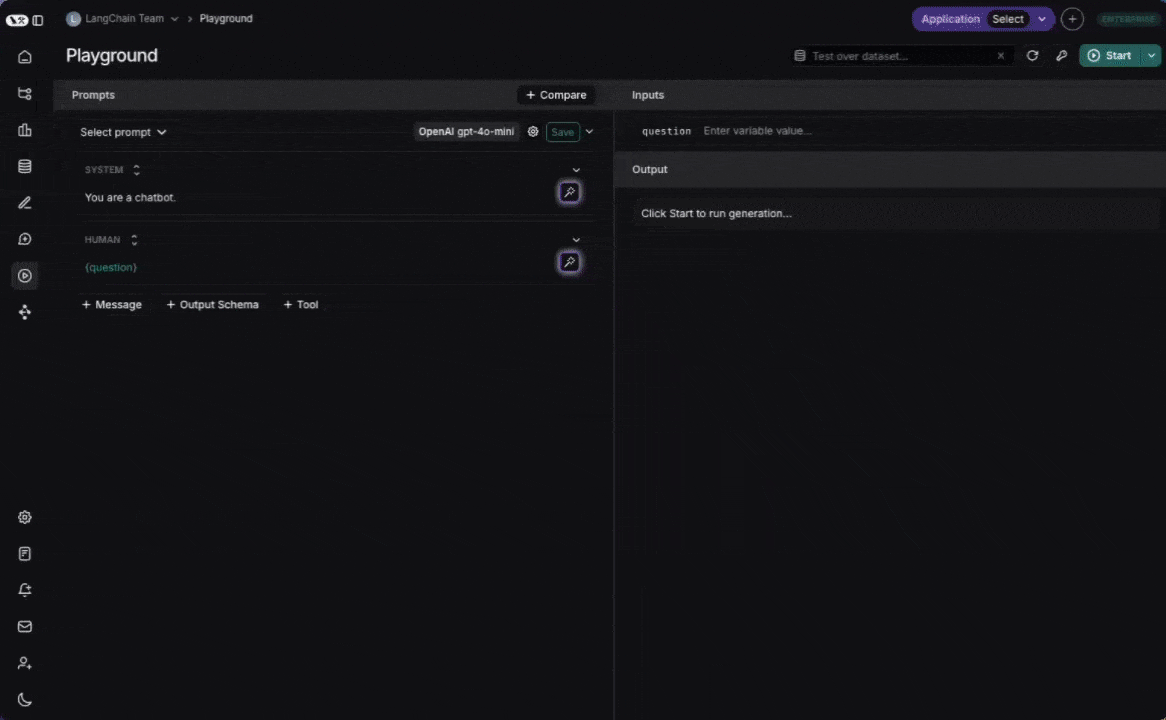Switch SYSTEM message role with up-down arrows
The height and width of the screenshot is (720, 1166).
tap(137, 170)
